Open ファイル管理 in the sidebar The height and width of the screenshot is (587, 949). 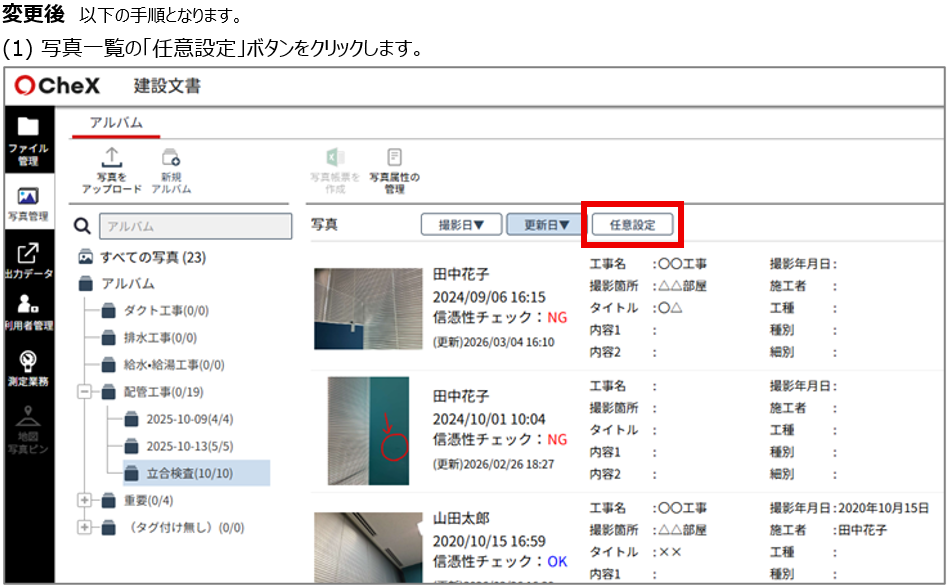[28, 141]
